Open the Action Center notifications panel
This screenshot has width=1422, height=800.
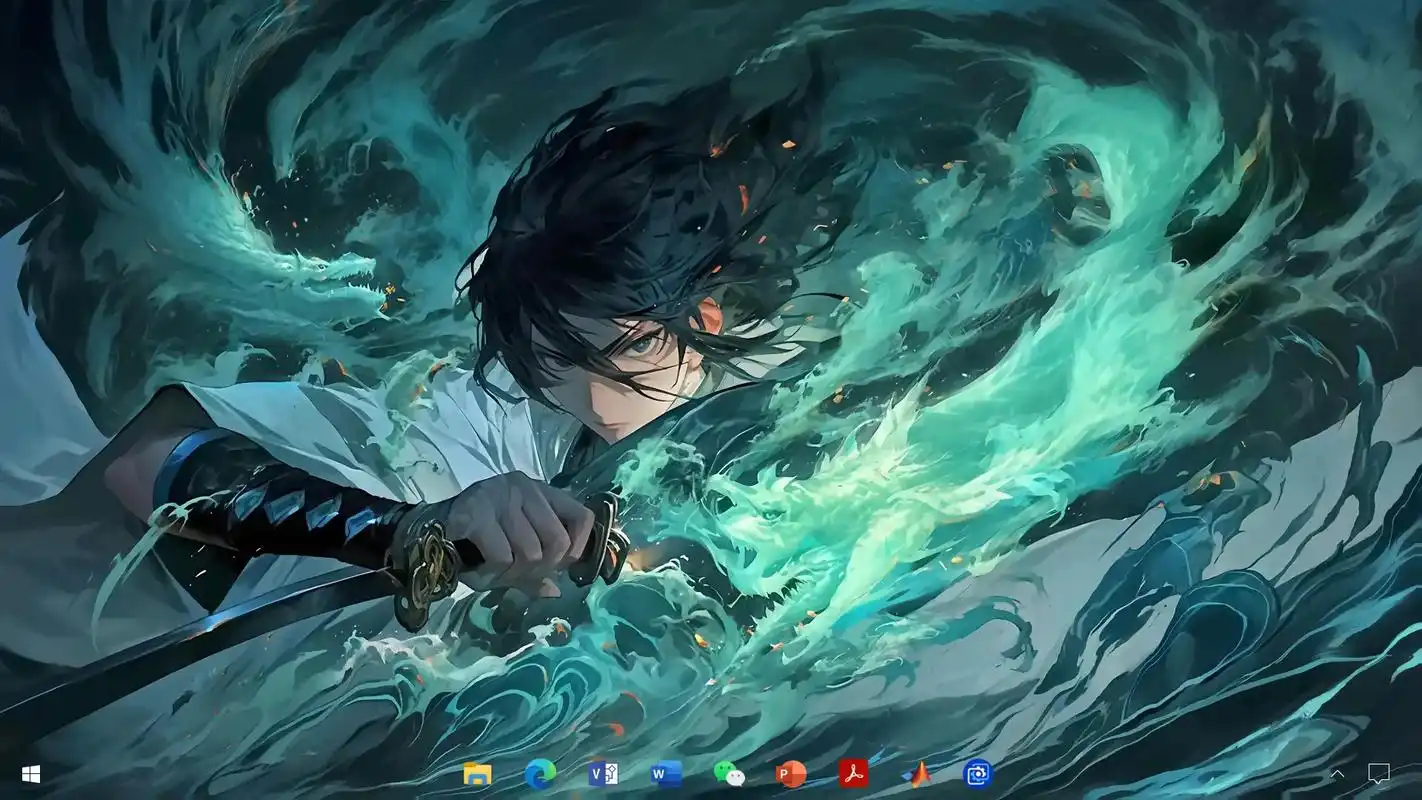click(1379, 774)
